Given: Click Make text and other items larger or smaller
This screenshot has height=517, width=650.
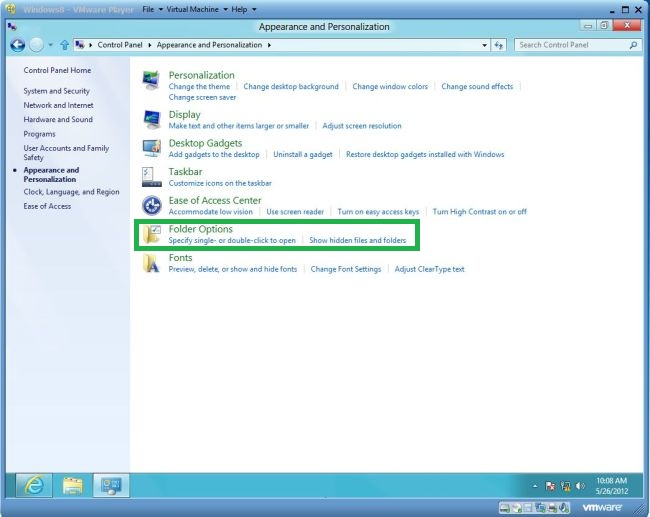Looking at the screenshot, I should (x=239, y=126).
